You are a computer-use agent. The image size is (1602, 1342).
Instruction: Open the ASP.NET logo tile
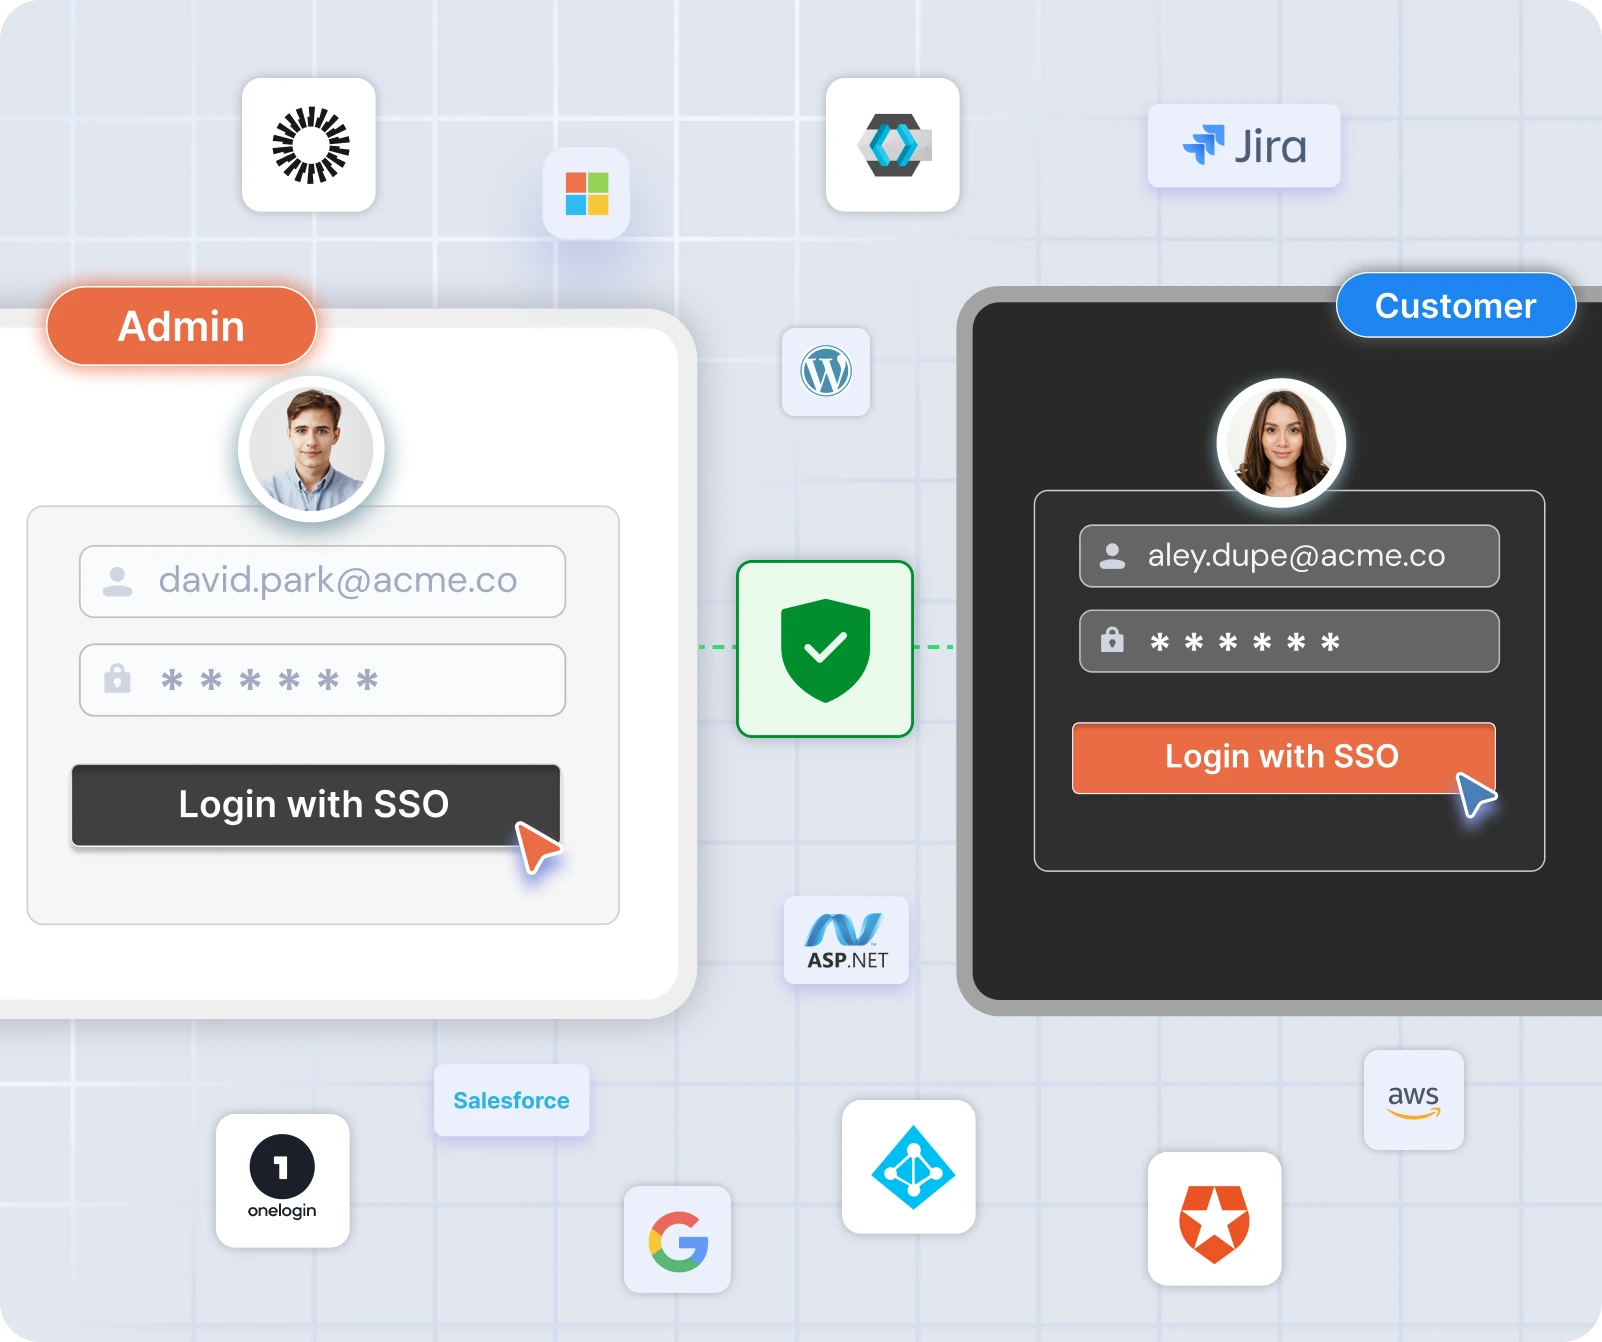(x=847, y=940)
